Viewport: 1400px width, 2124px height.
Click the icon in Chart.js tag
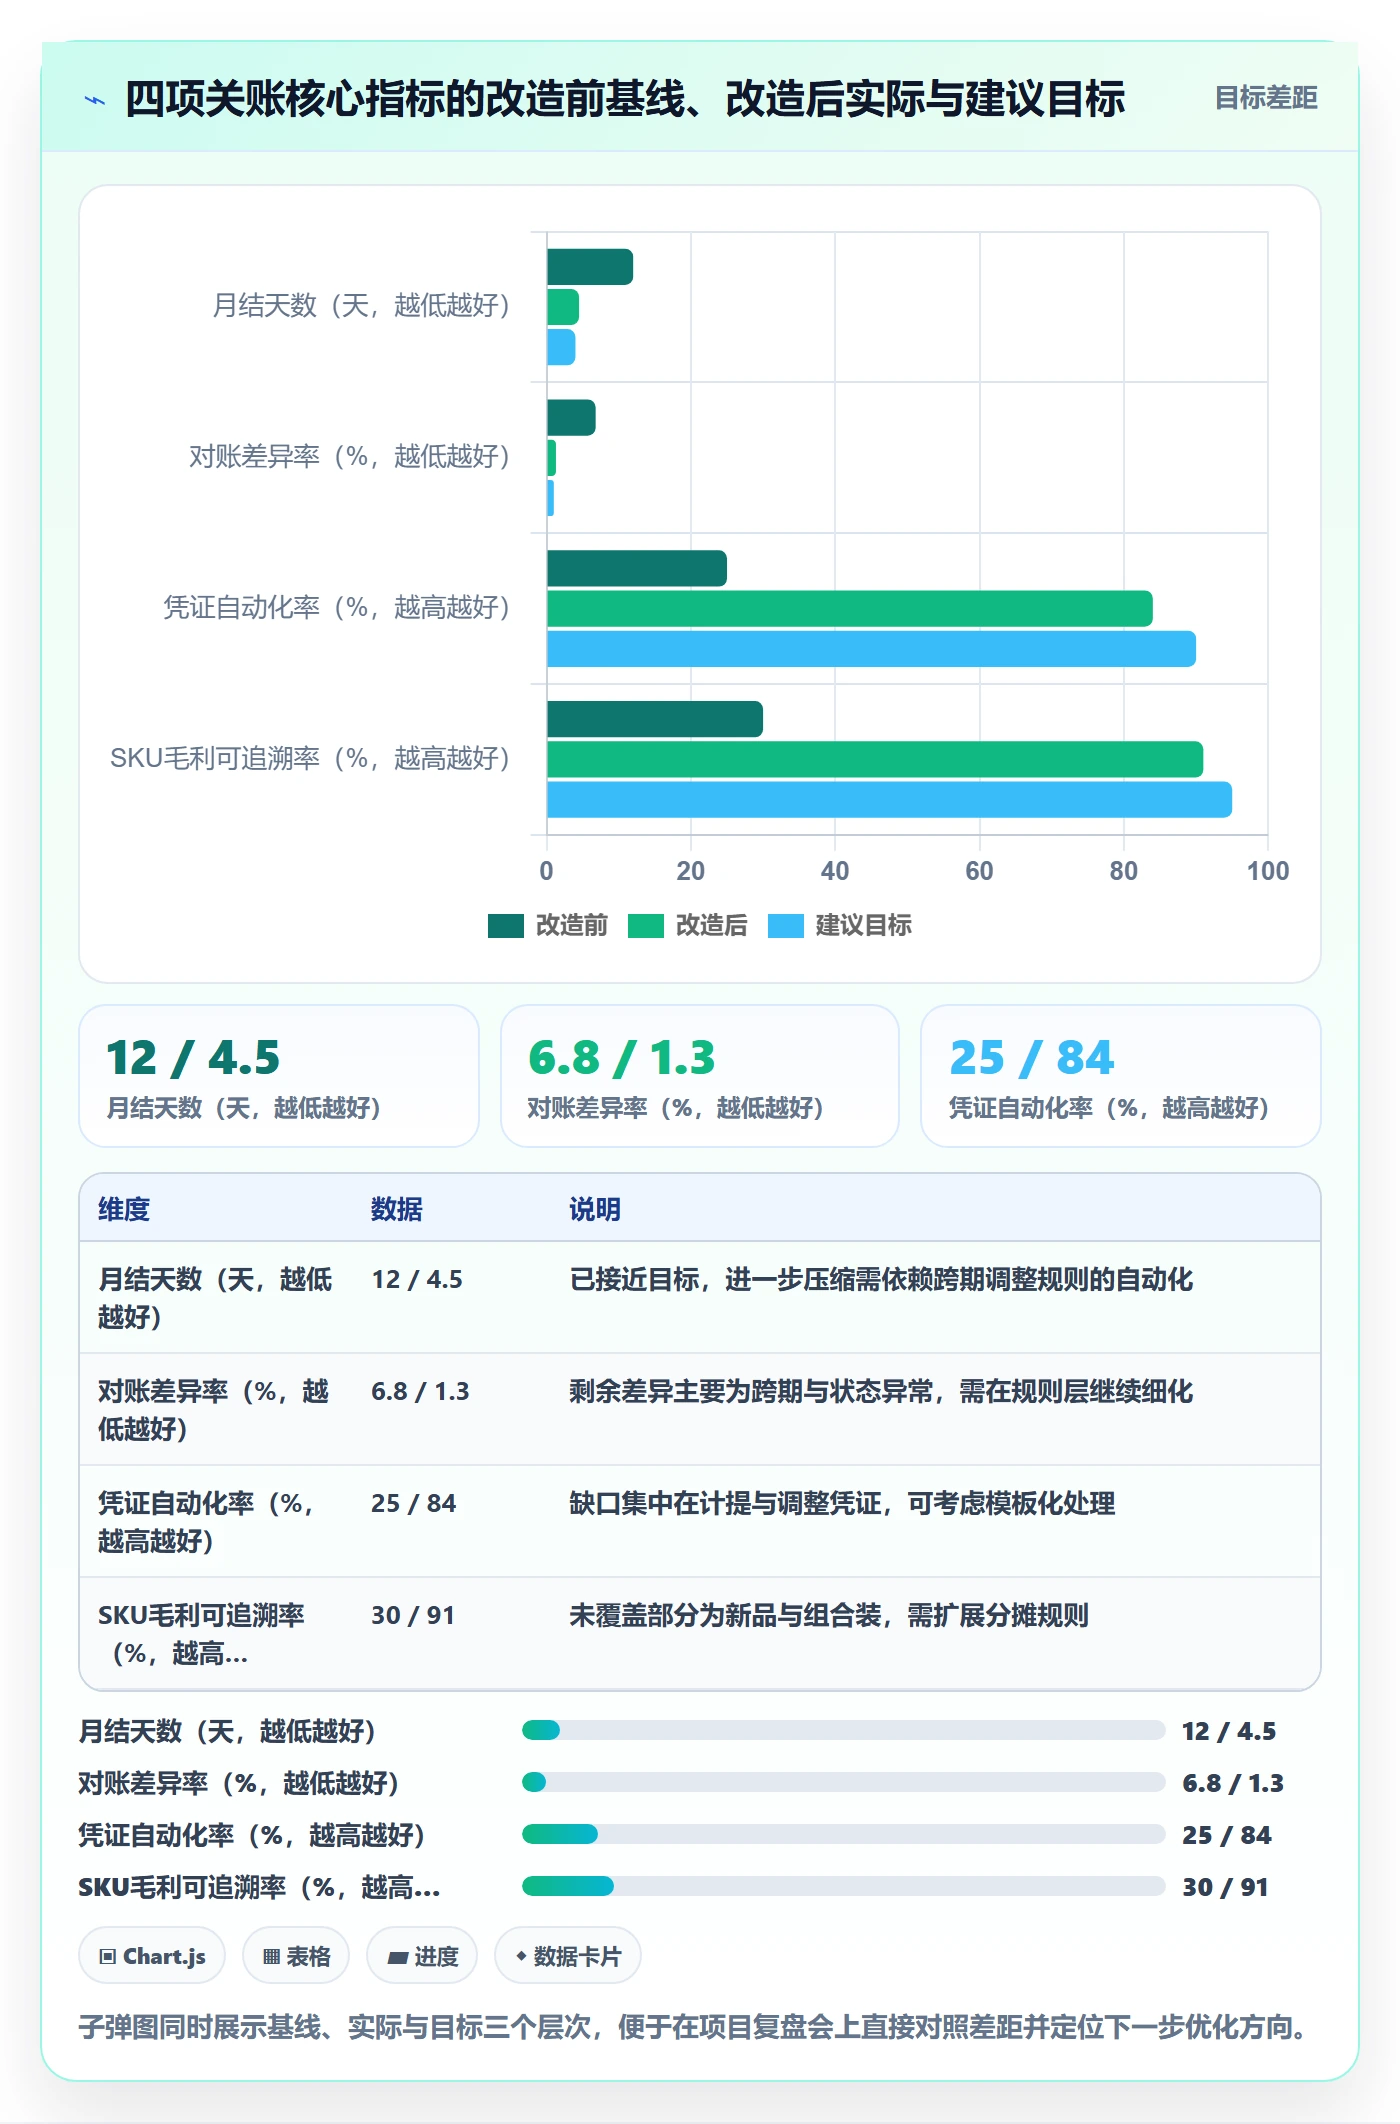108,1957
